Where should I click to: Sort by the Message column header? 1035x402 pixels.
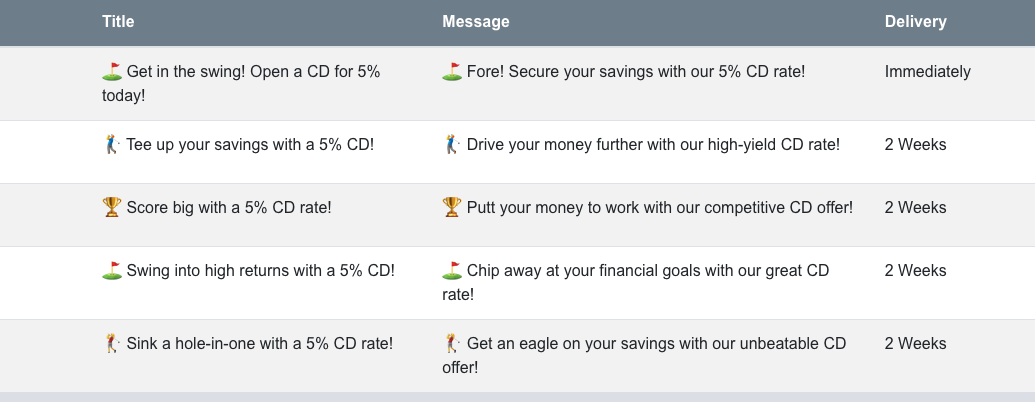click(x=476, y=22)
